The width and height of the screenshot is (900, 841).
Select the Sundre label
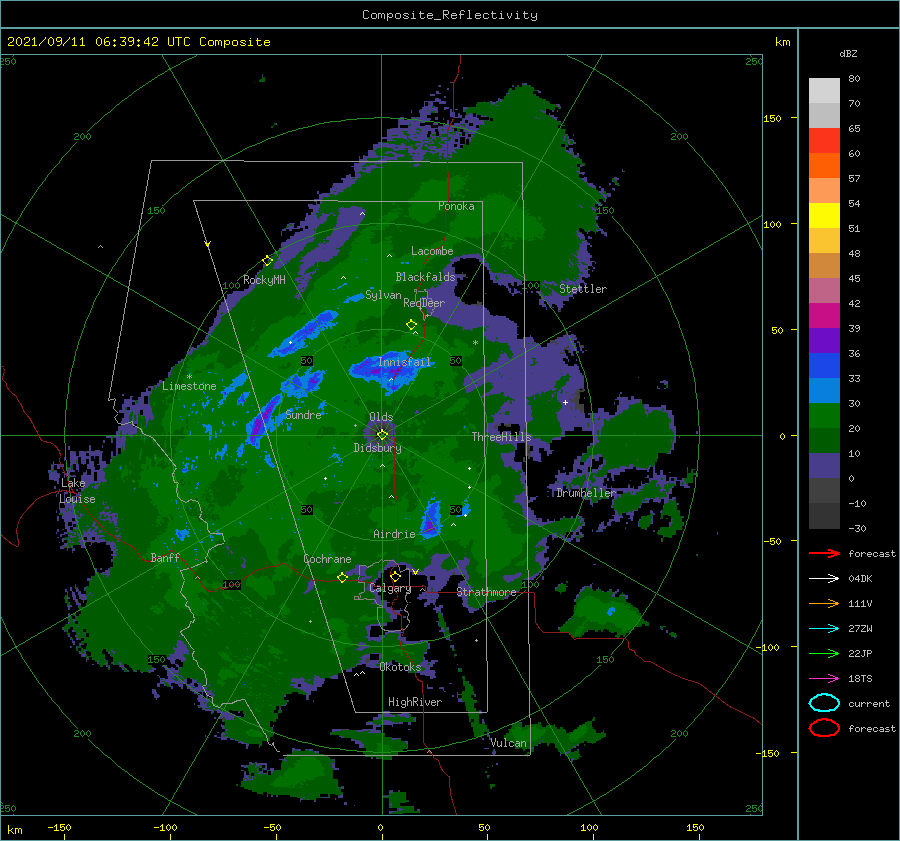[304, 415]
